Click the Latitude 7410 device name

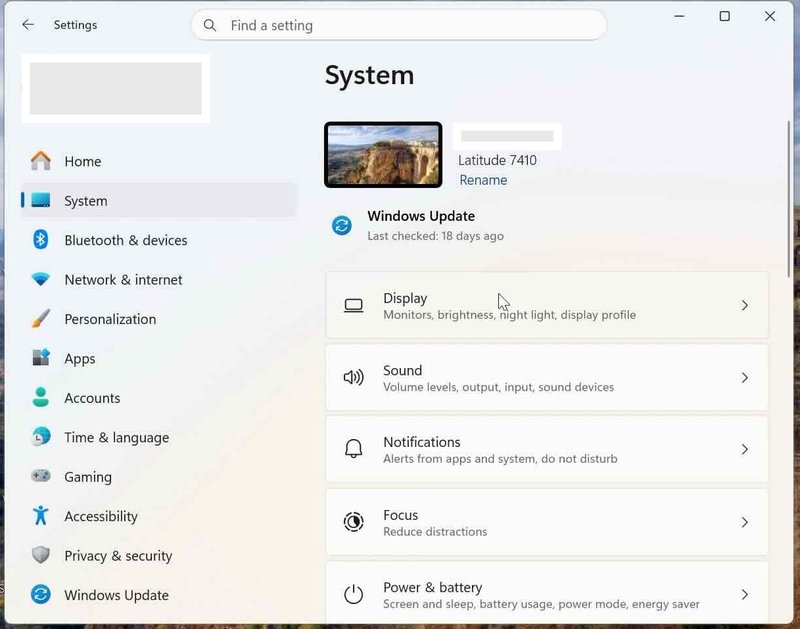[497, 160]
